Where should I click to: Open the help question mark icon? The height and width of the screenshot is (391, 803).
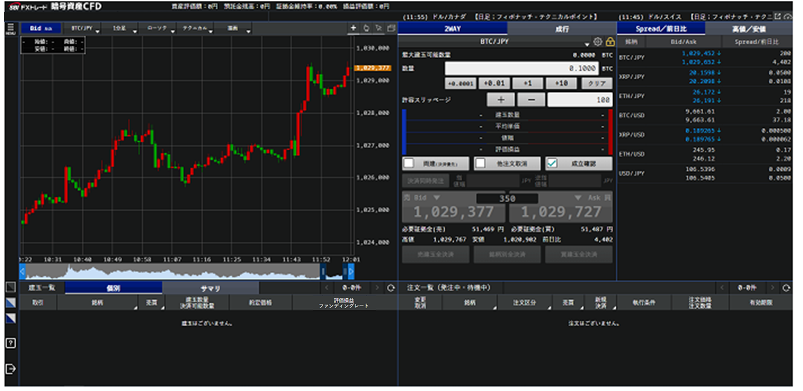[x=11, y=343]
